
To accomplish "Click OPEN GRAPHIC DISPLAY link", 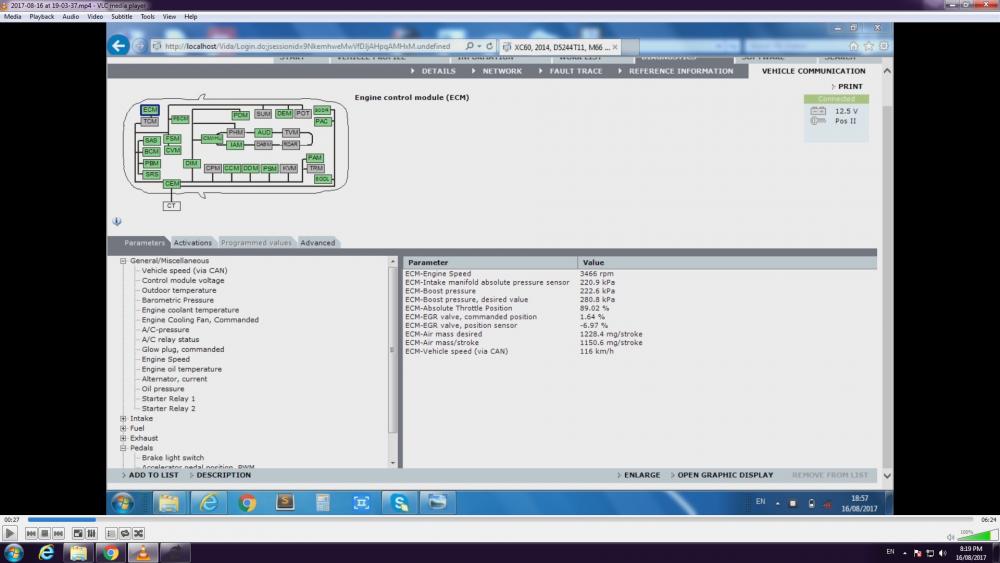I will [724, 475].
